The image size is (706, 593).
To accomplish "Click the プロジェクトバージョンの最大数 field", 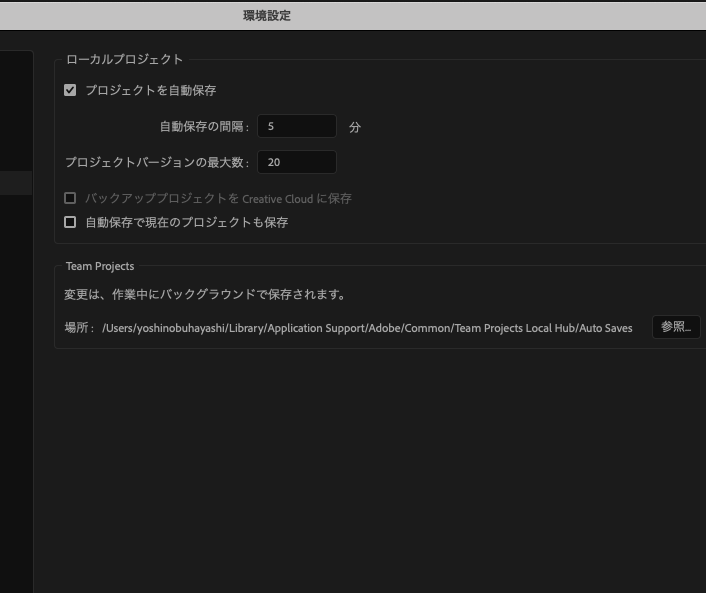I will point(297,162).
